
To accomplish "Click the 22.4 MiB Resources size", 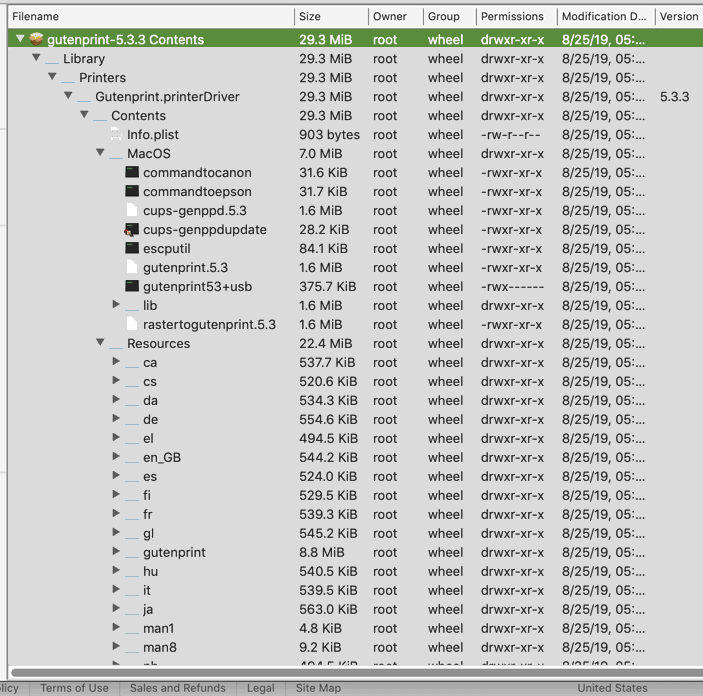I will point(325,344).
